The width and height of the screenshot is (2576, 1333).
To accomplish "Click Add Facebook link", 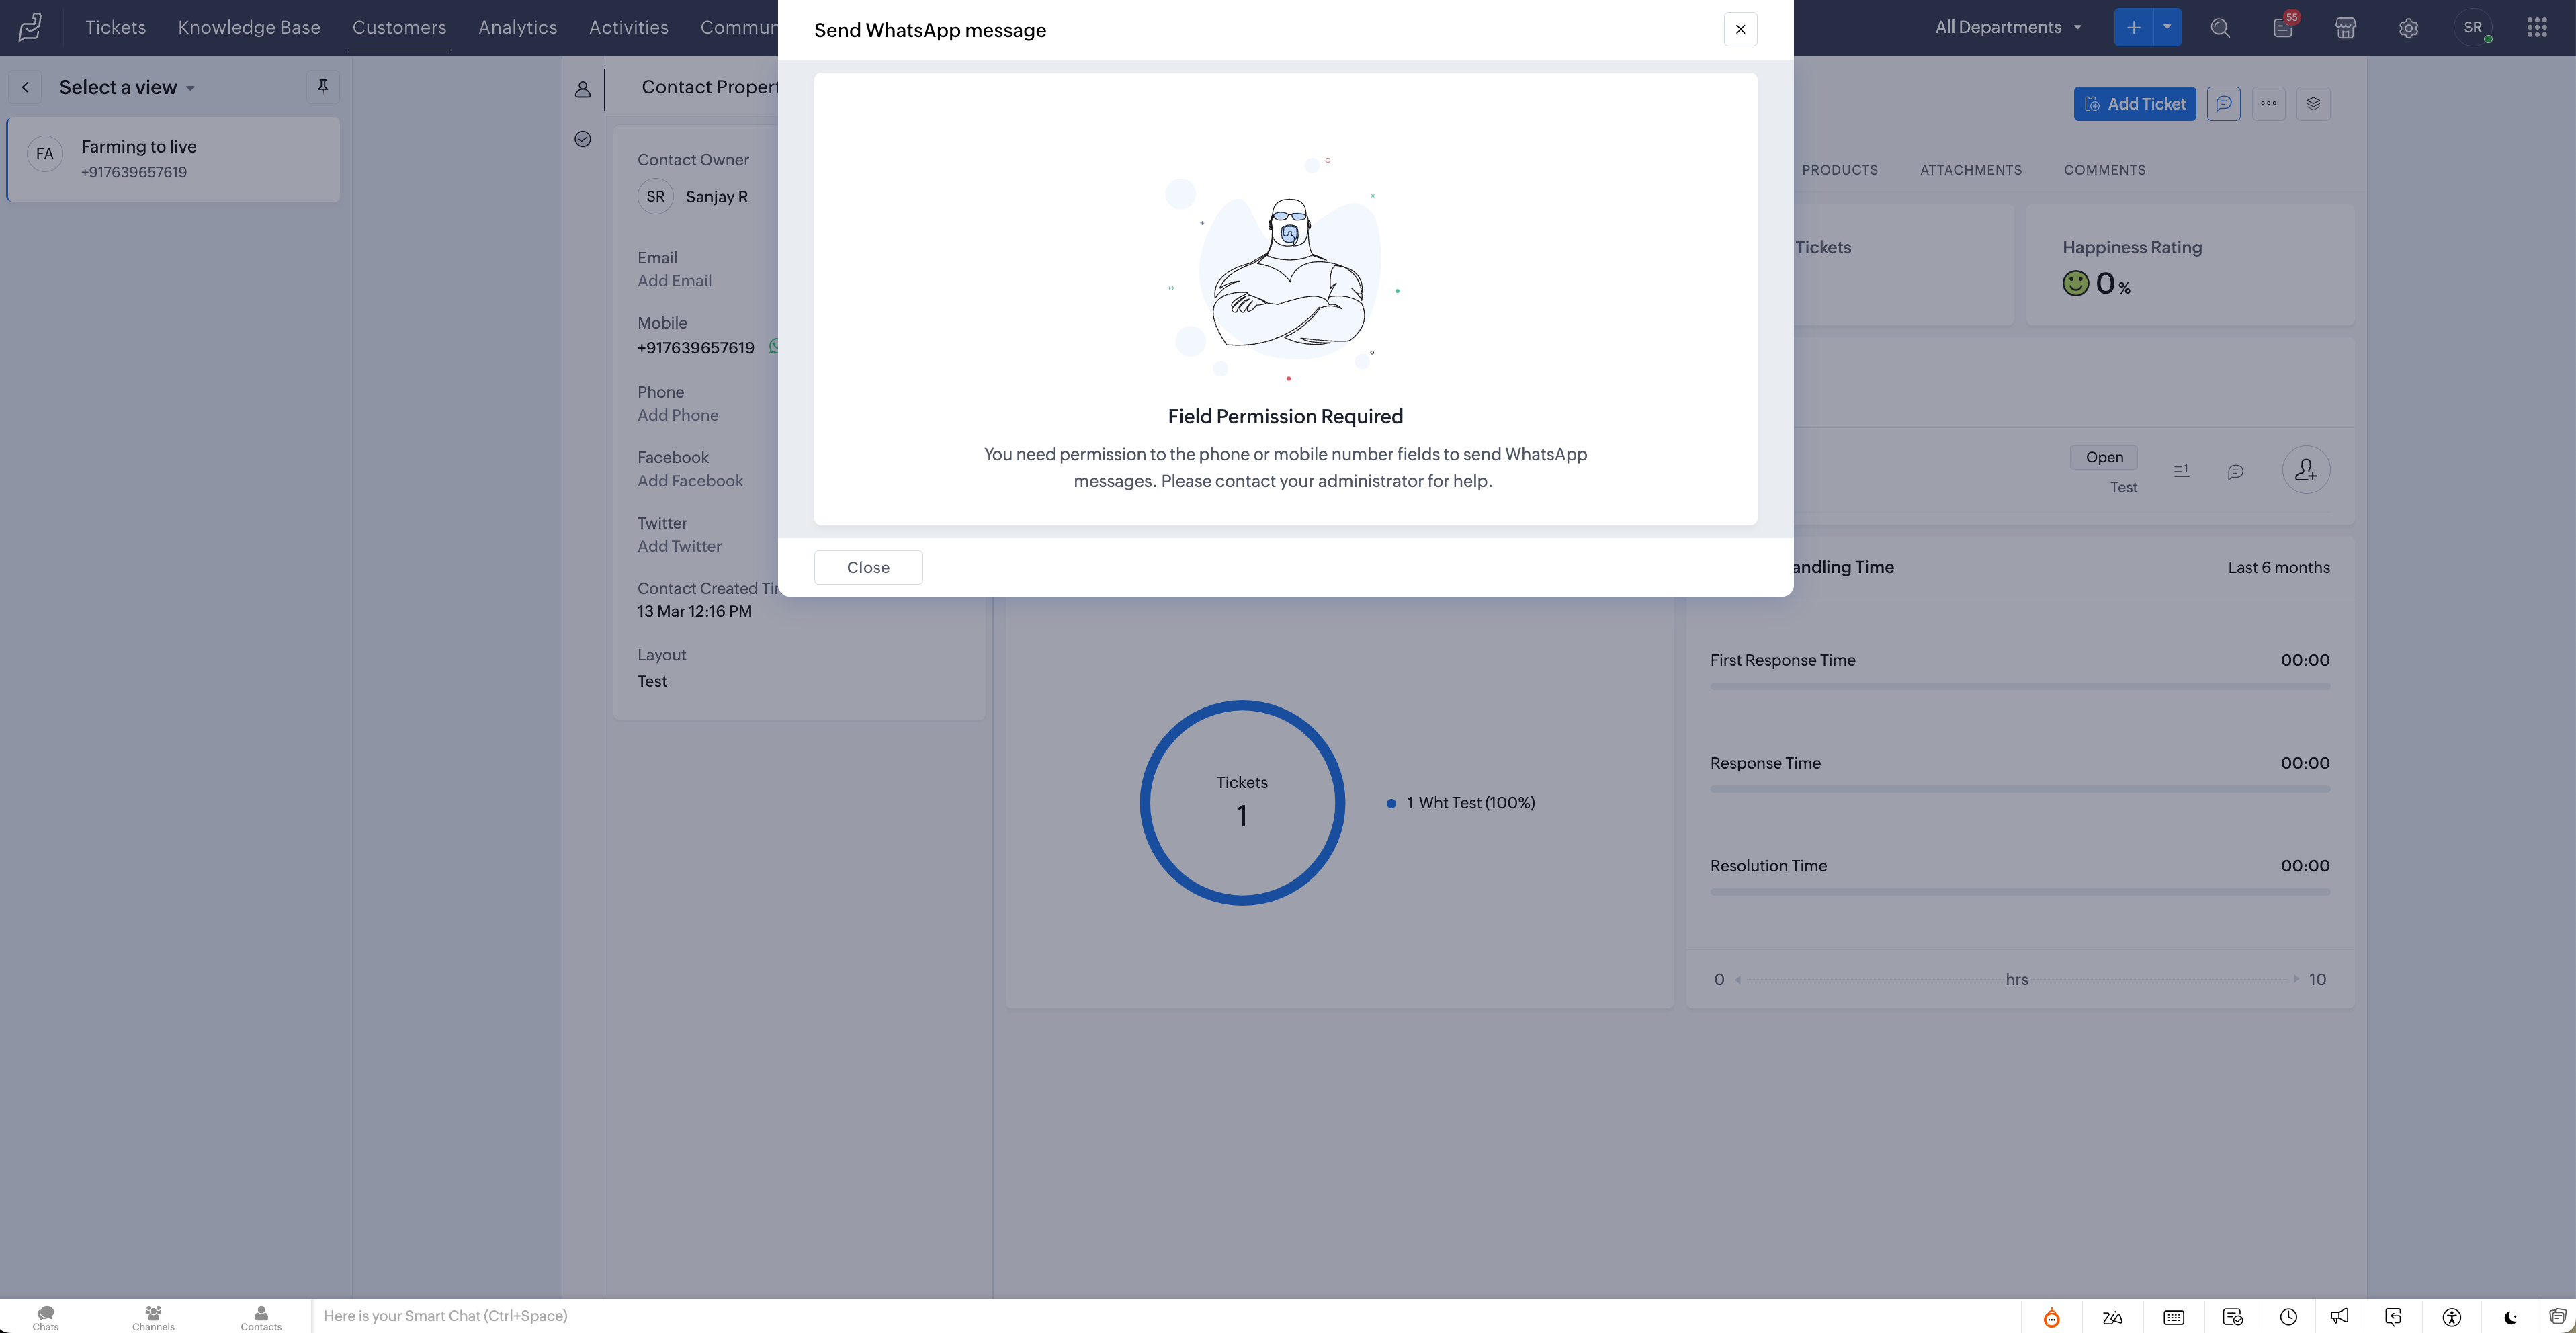I will (690, 481).
